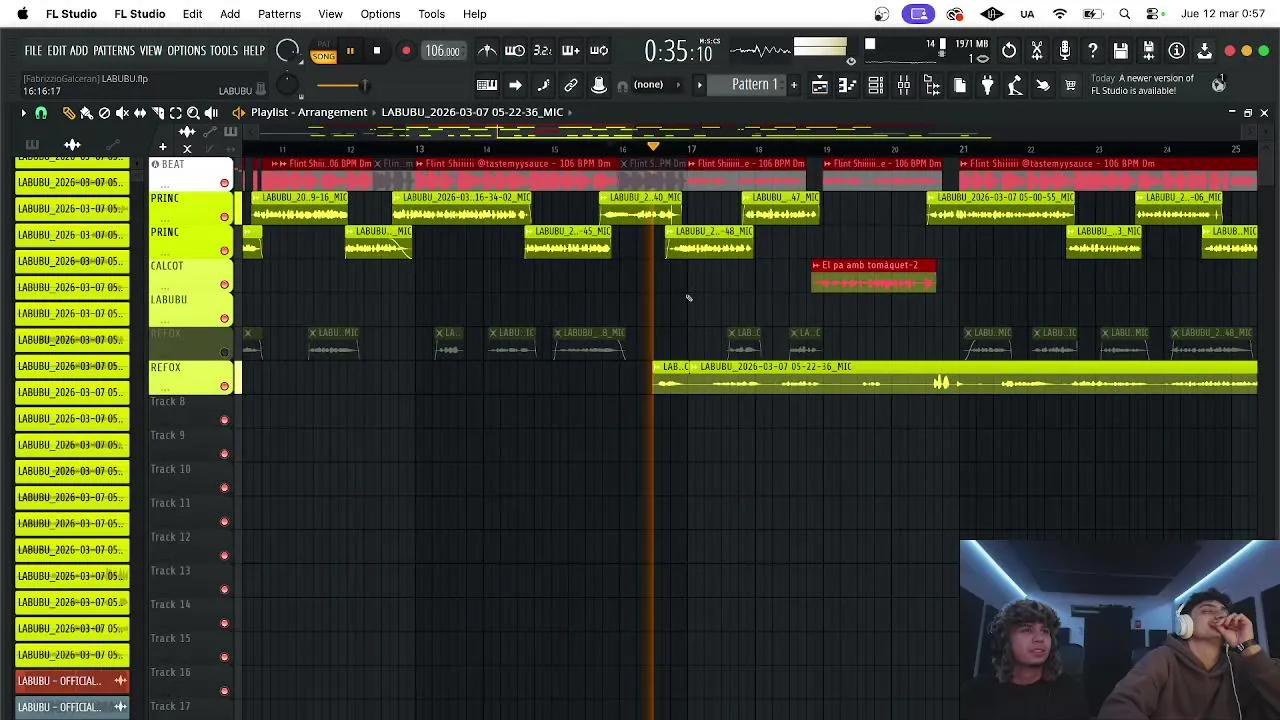The image size is (1280, 720).
Task: Open the FILE menu in FL toolbar
Action: tap(33, 51)
